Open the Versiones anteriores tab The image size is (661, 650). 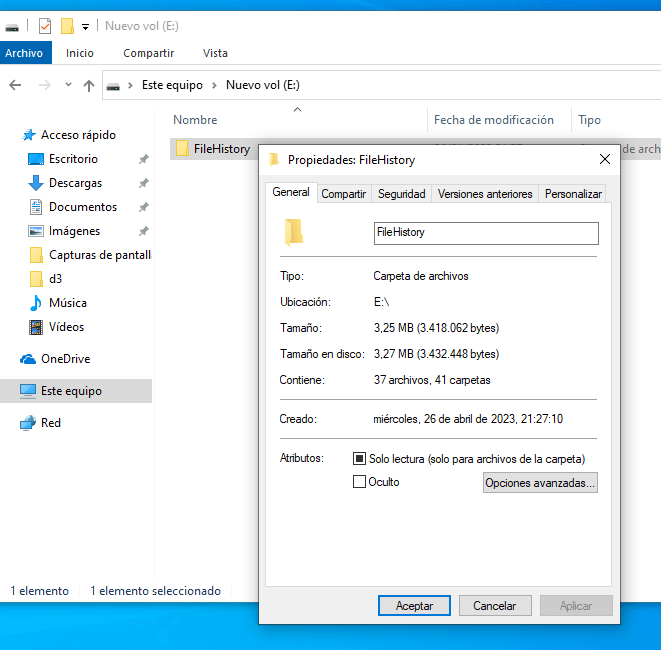click(x=485, y=194)
